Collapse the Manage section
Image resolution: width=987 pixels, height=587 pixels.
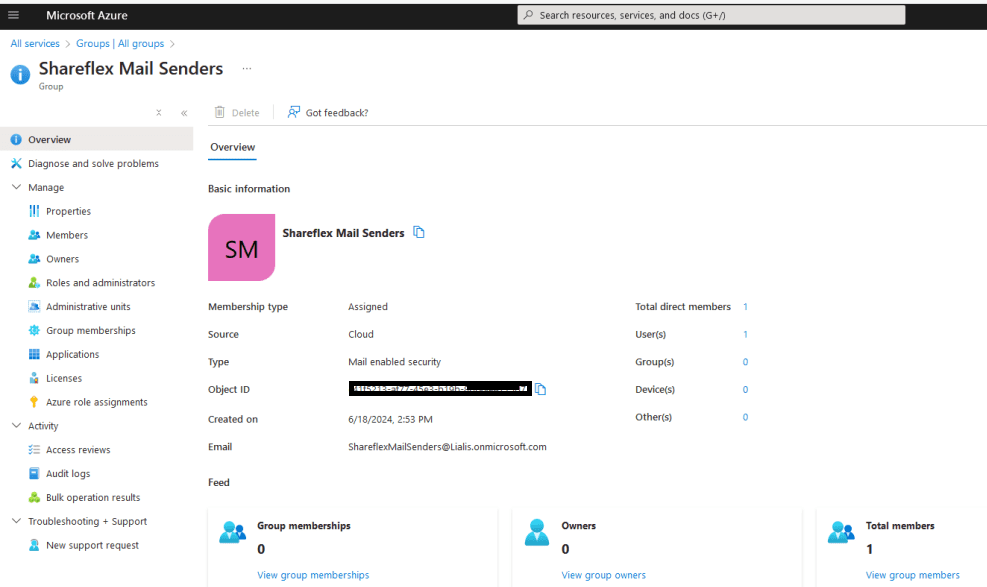pos(16,187)
